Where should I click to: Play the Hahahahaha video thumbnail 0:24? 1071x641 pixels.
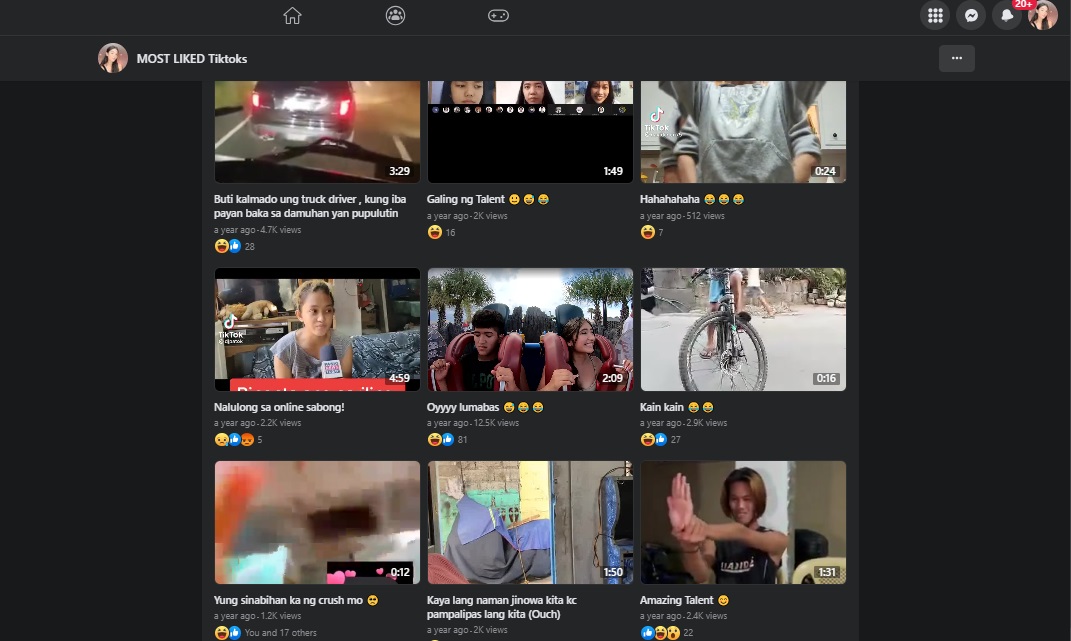[743, 131]
